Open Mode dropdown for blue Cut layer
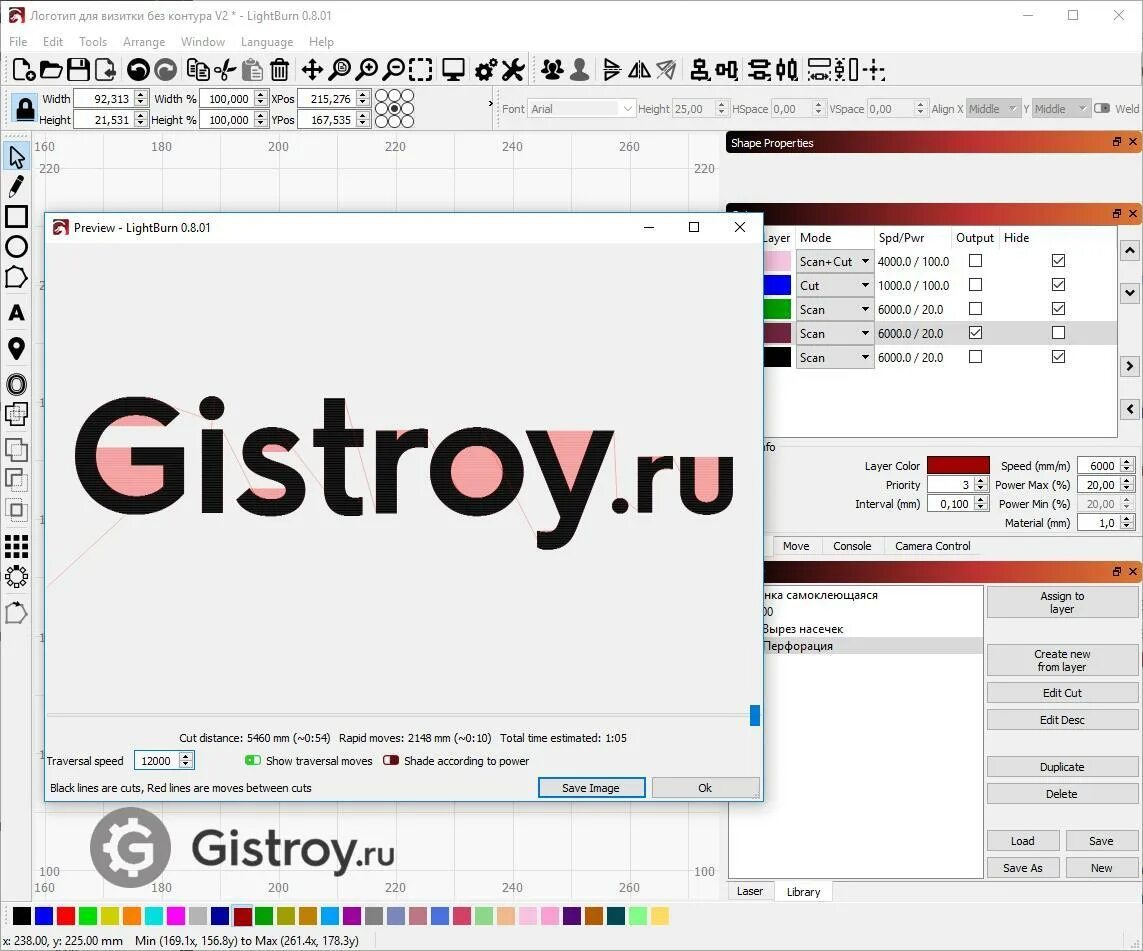Screen dimensions: 1143x951 835,285
